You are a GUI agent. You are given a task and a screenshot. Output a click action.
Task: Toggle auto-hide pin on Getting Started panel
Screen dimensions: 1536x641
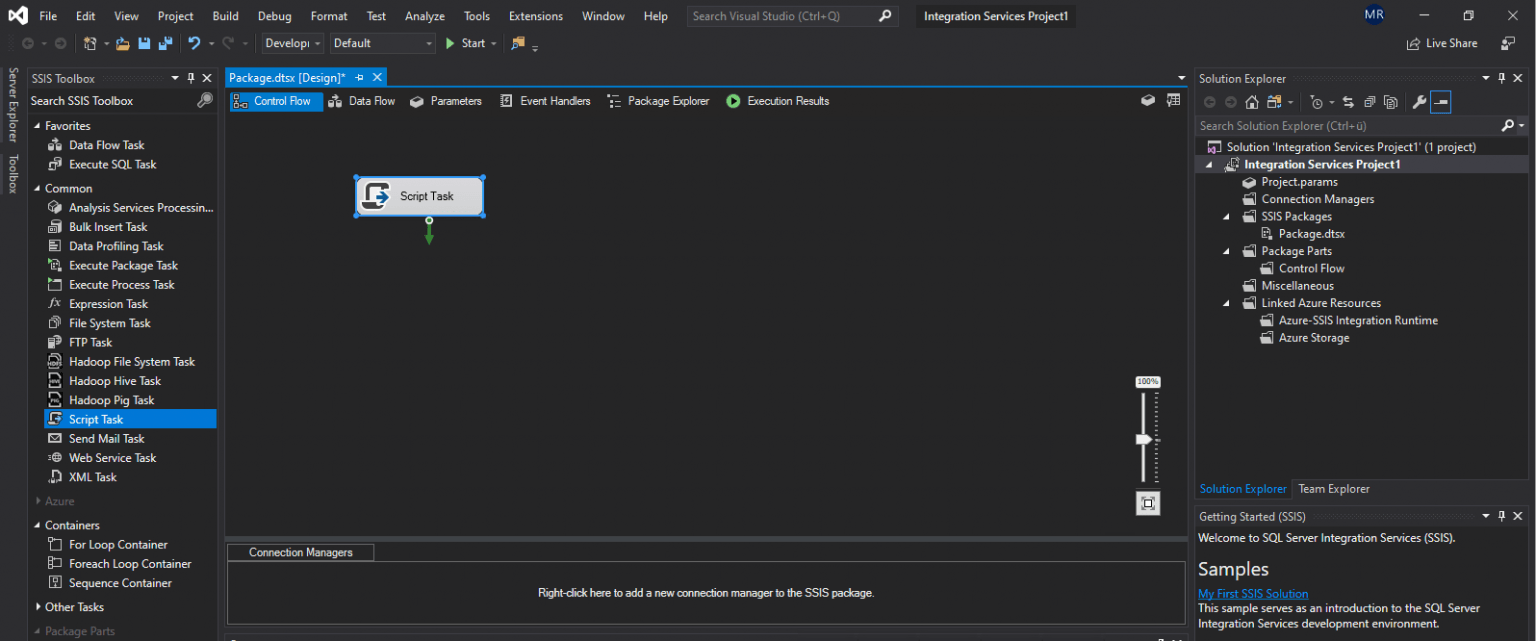[1501, 516]
